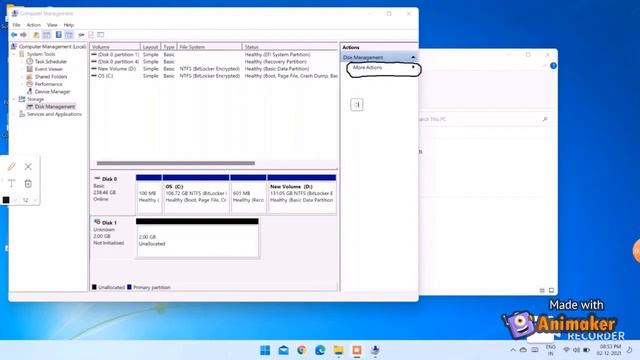Screen dimensions: 640x360
Task: Open the Windows Start button on taskbar
Action: [265, 350]
